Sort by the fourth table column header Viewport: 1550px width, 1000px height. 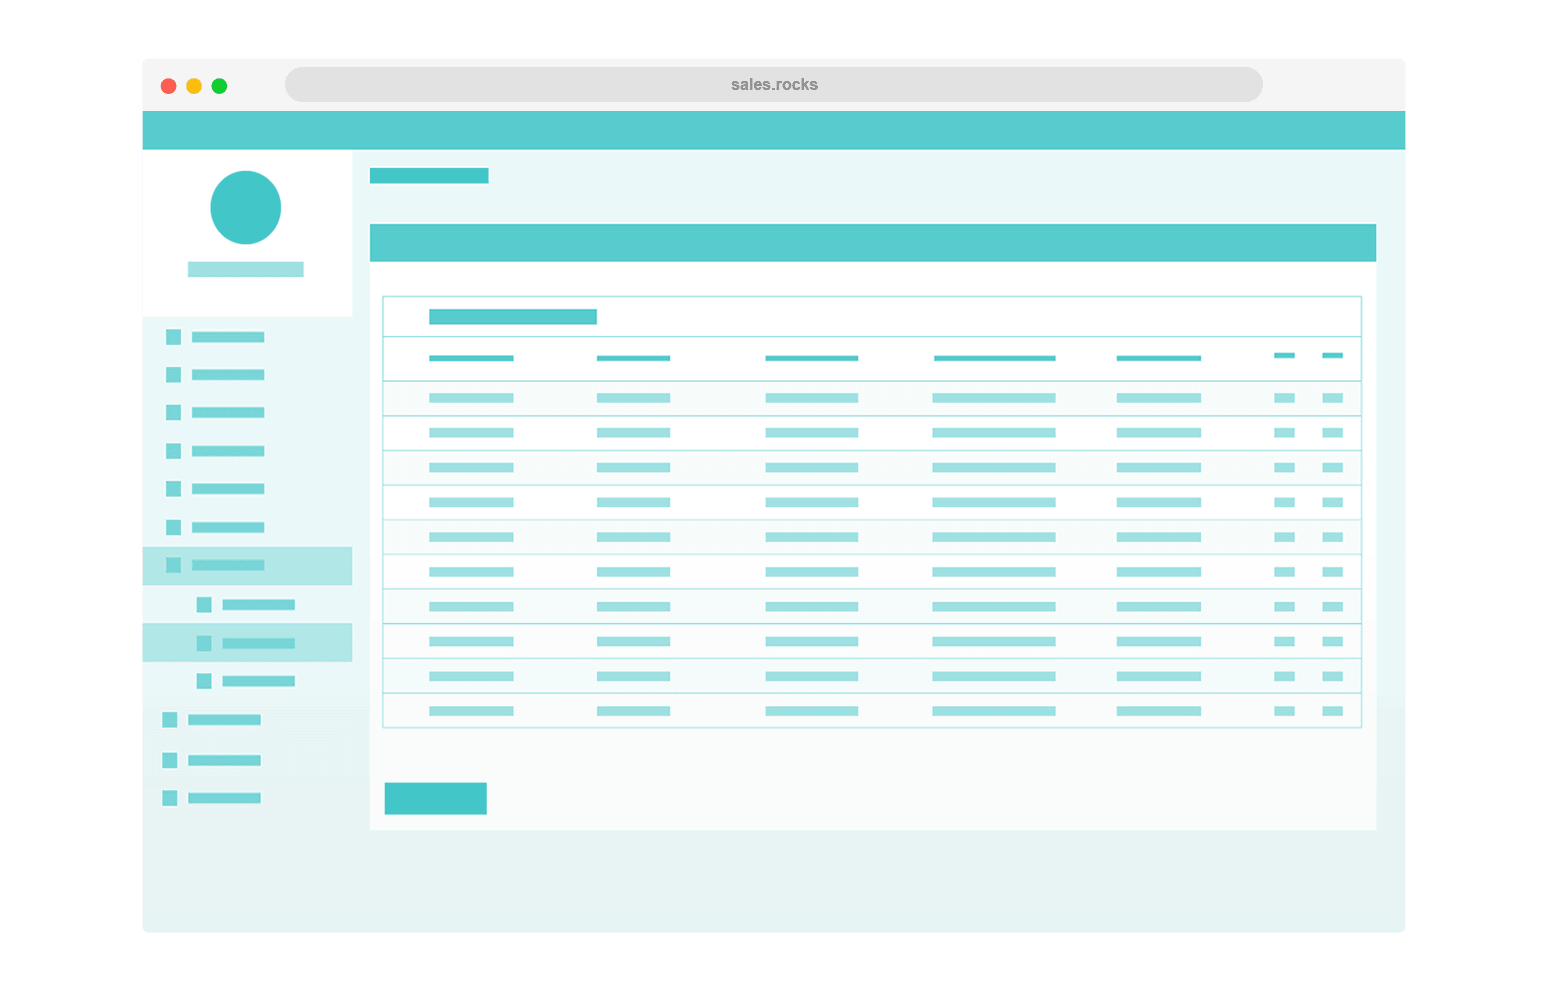[994, 358]
